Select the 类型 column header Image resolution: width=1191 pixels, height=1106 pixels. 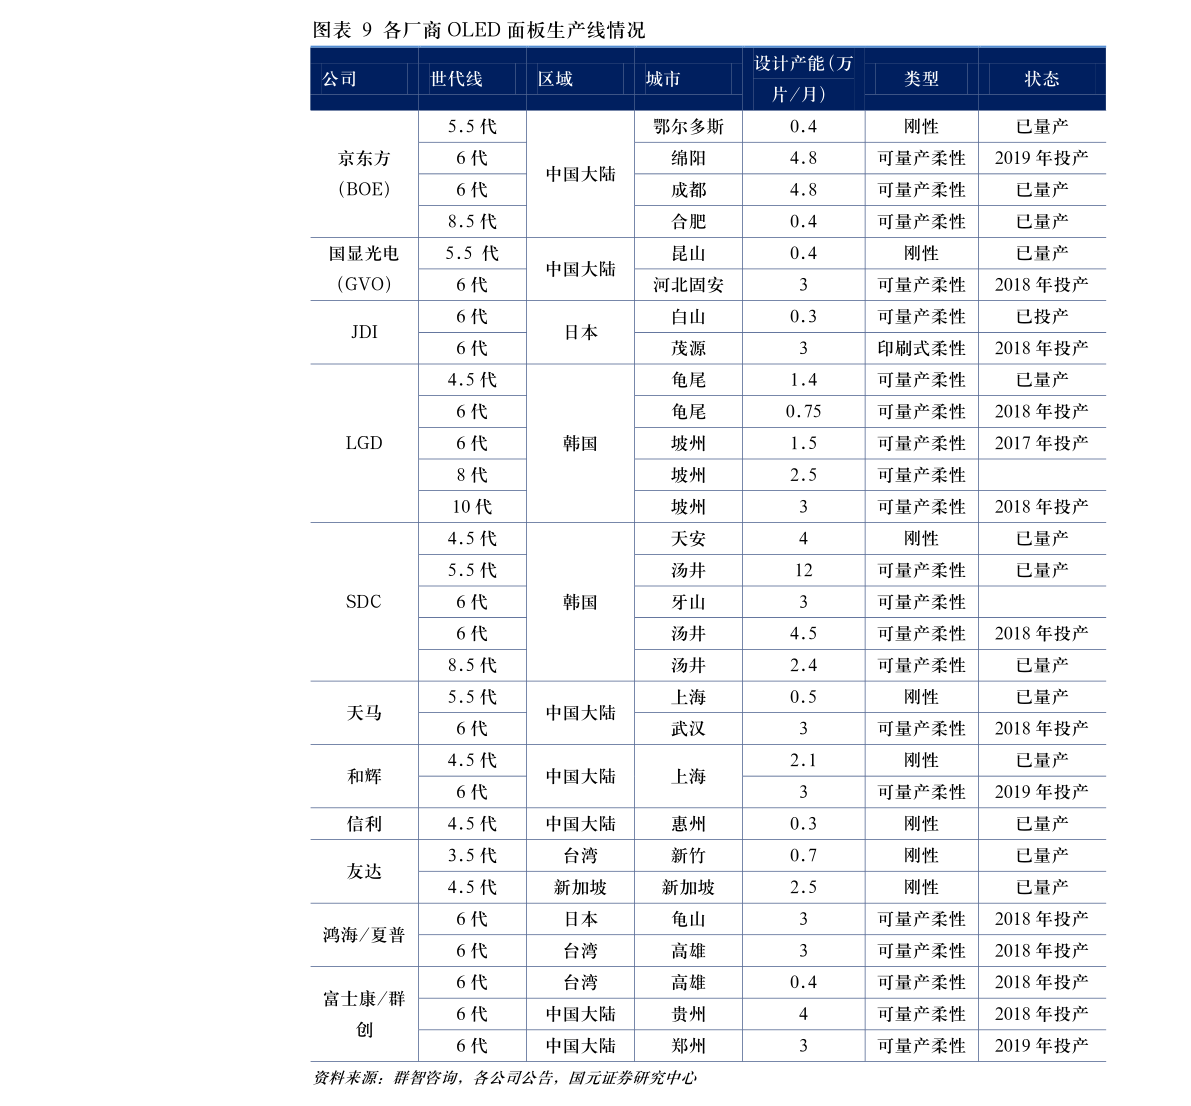[921, 79]
